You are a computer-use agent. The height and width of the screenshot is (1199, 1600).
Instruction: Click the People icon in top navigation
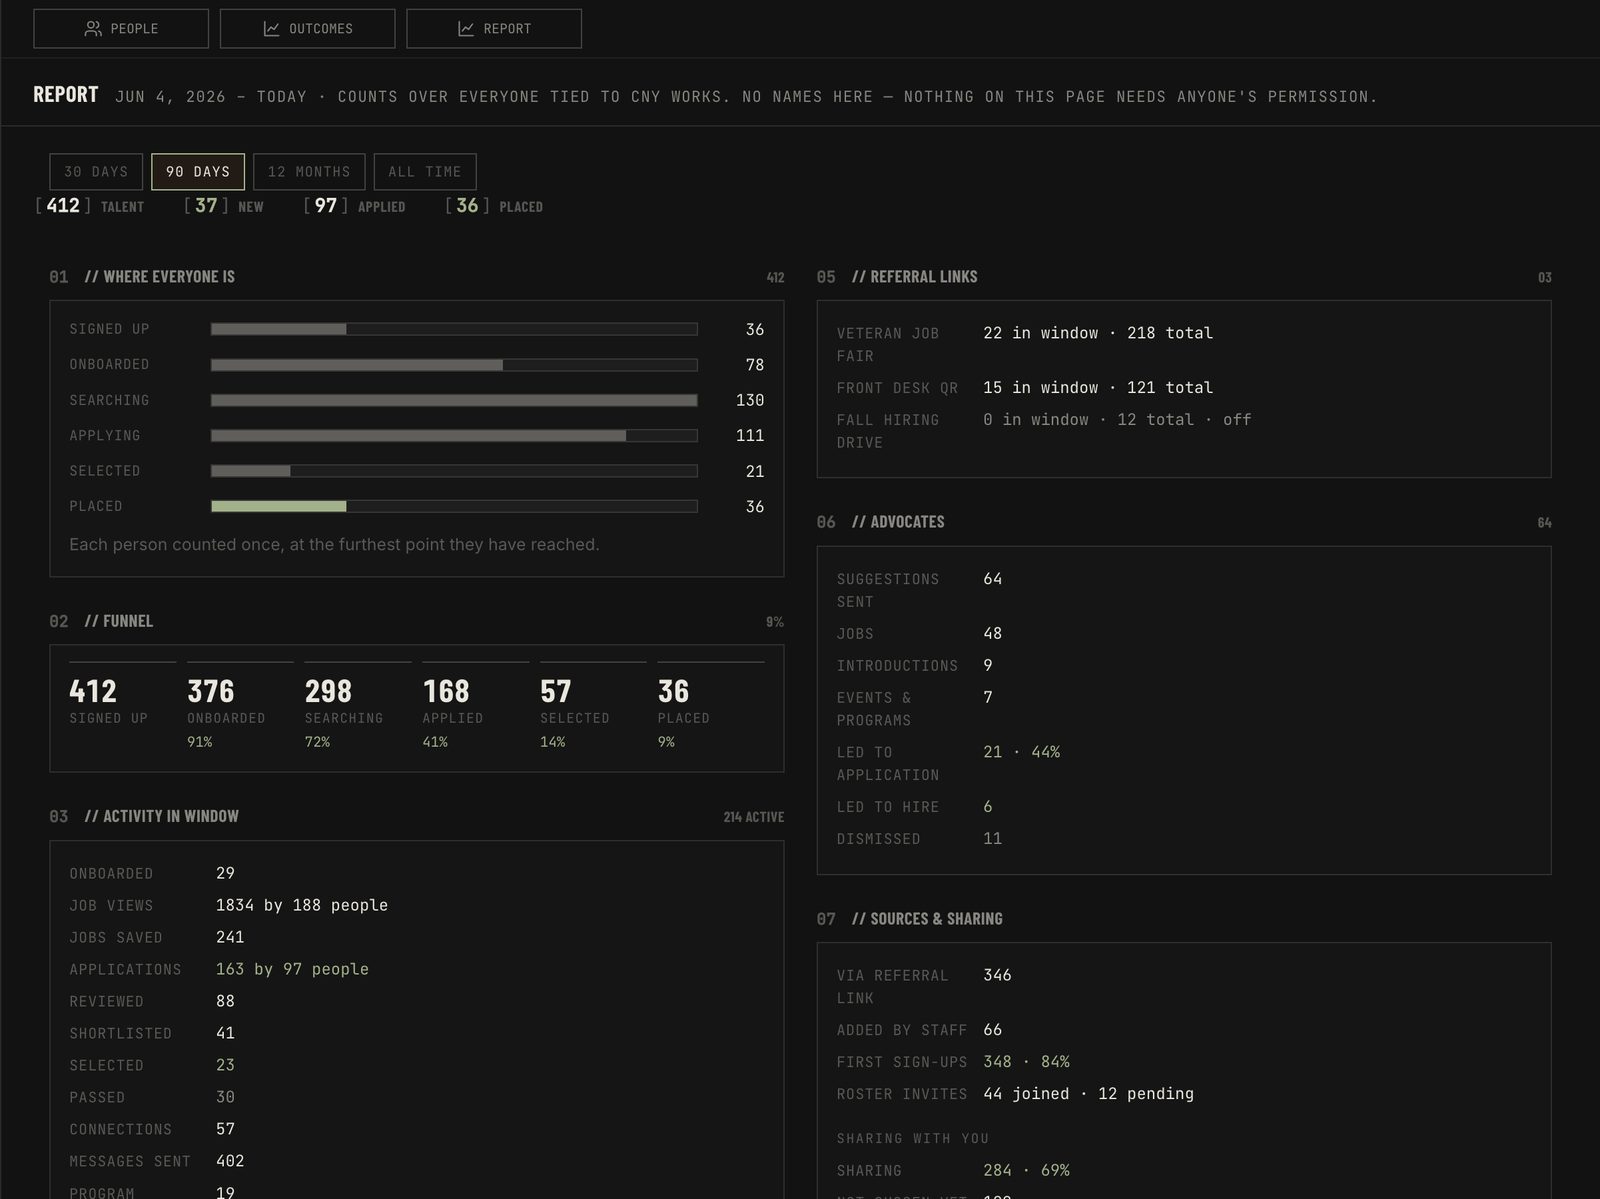click(93, 29)
